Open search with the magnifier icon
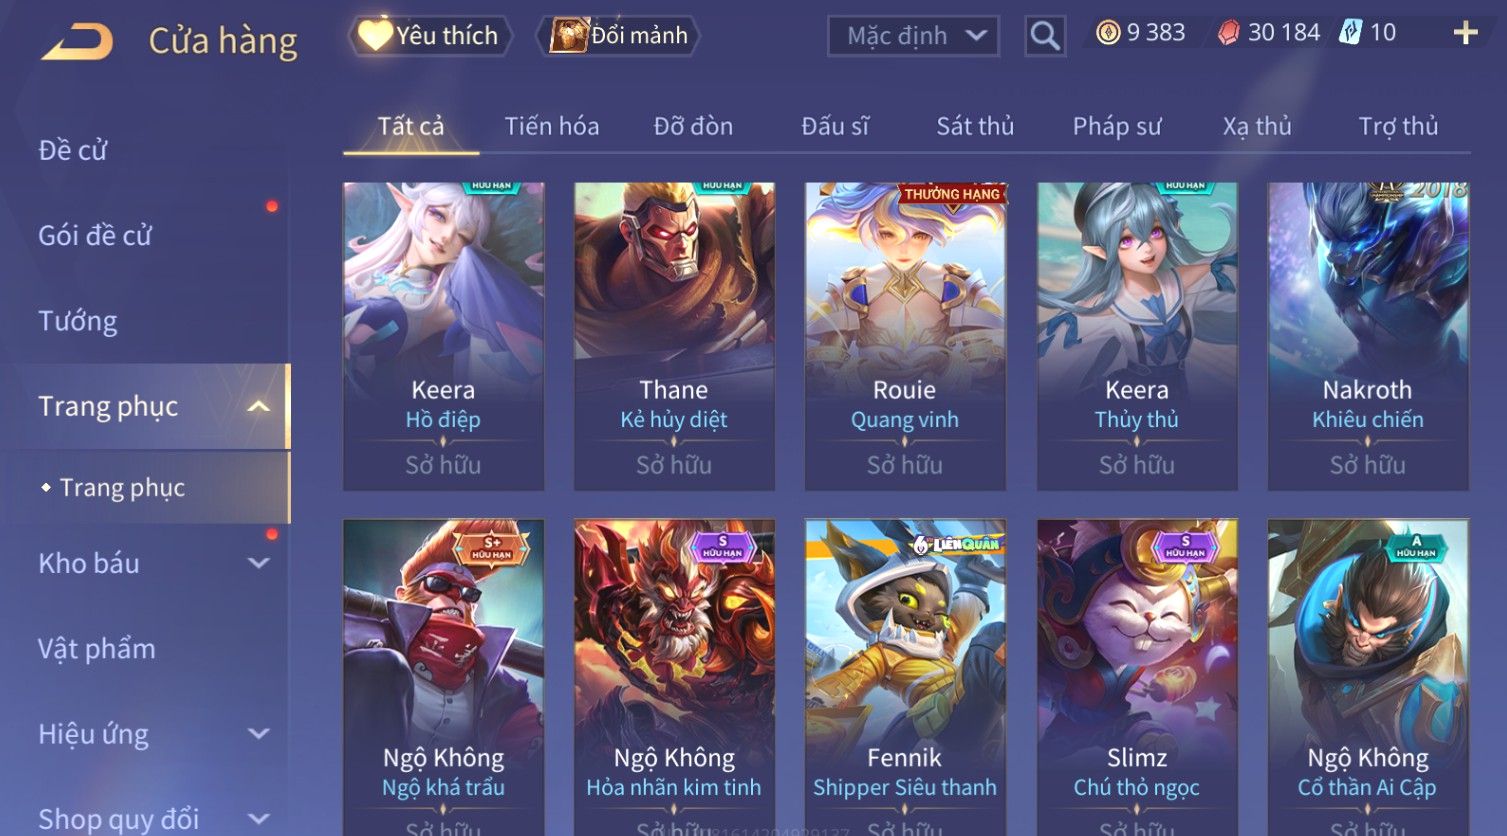 [x=1045, y=37]
